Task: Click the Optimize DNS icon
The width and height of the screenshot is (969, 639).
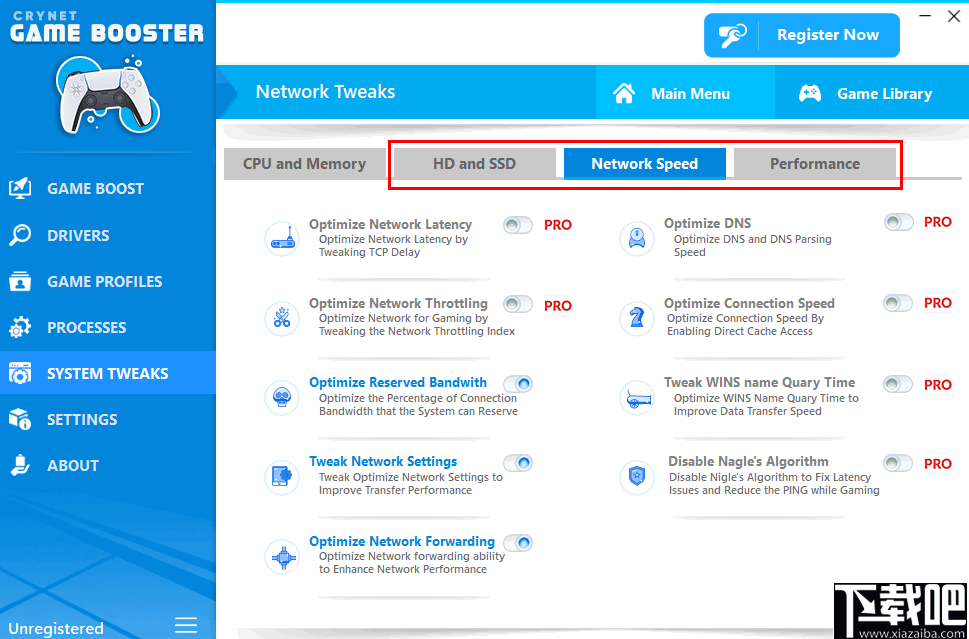Action: click(637, 239)
